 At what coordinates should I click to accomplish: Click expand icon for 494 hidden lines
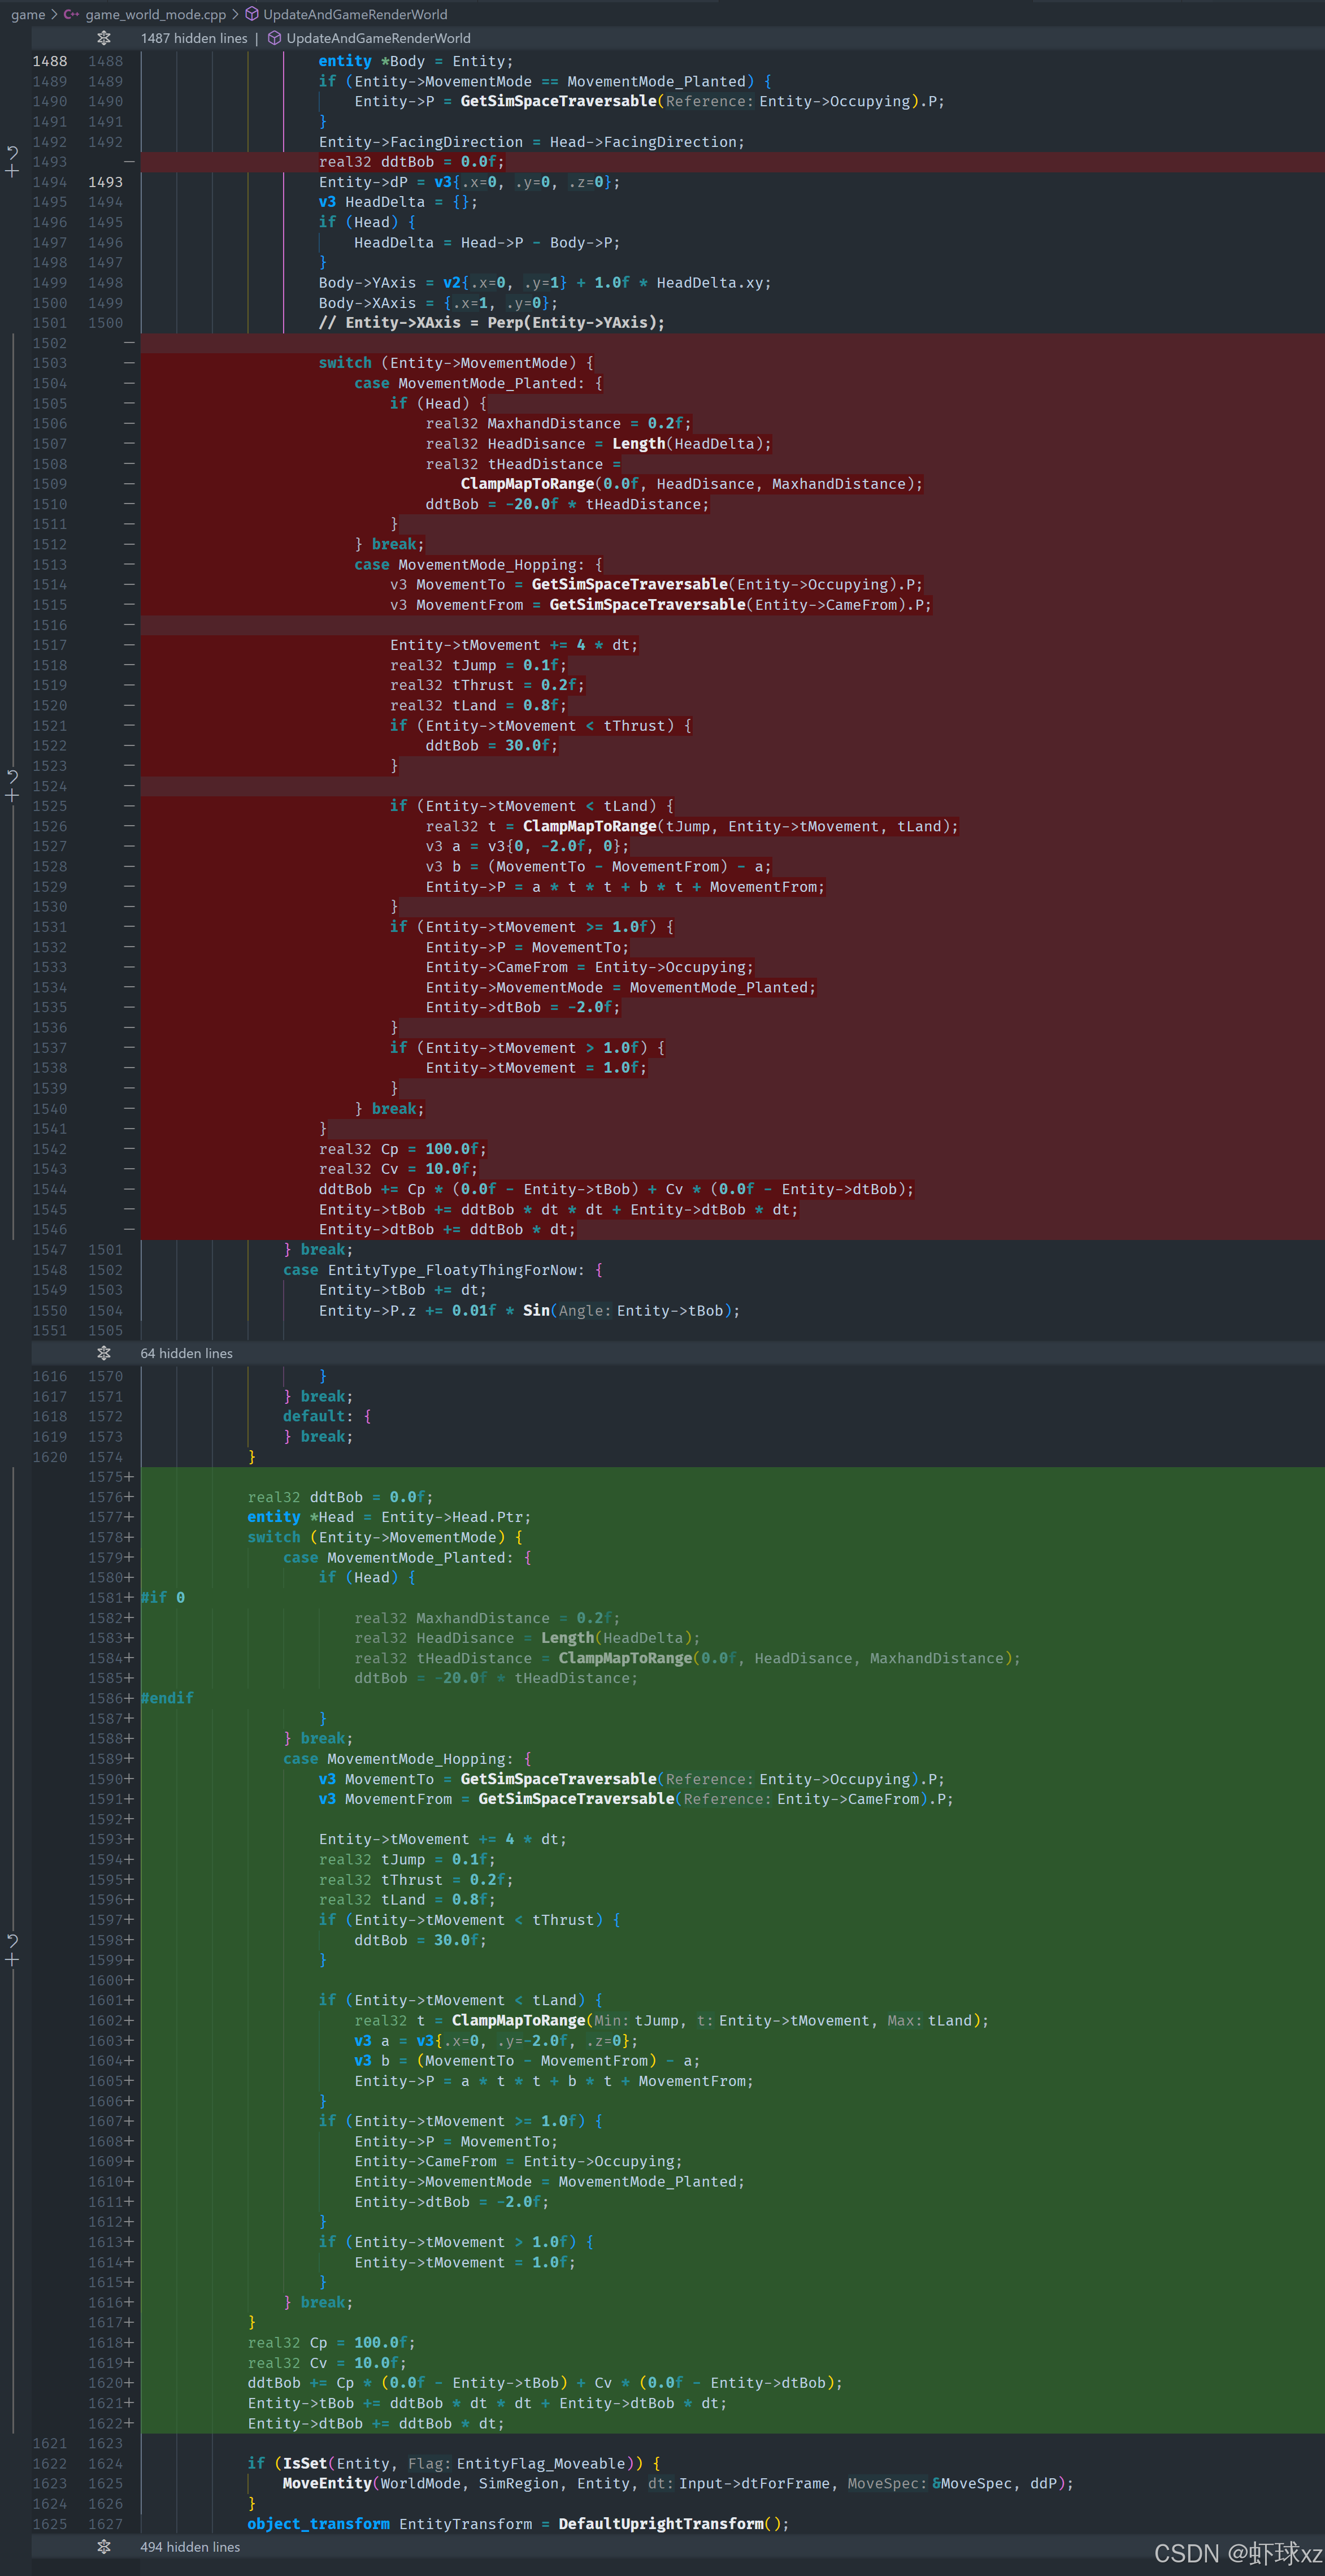tap(104, 2546)
